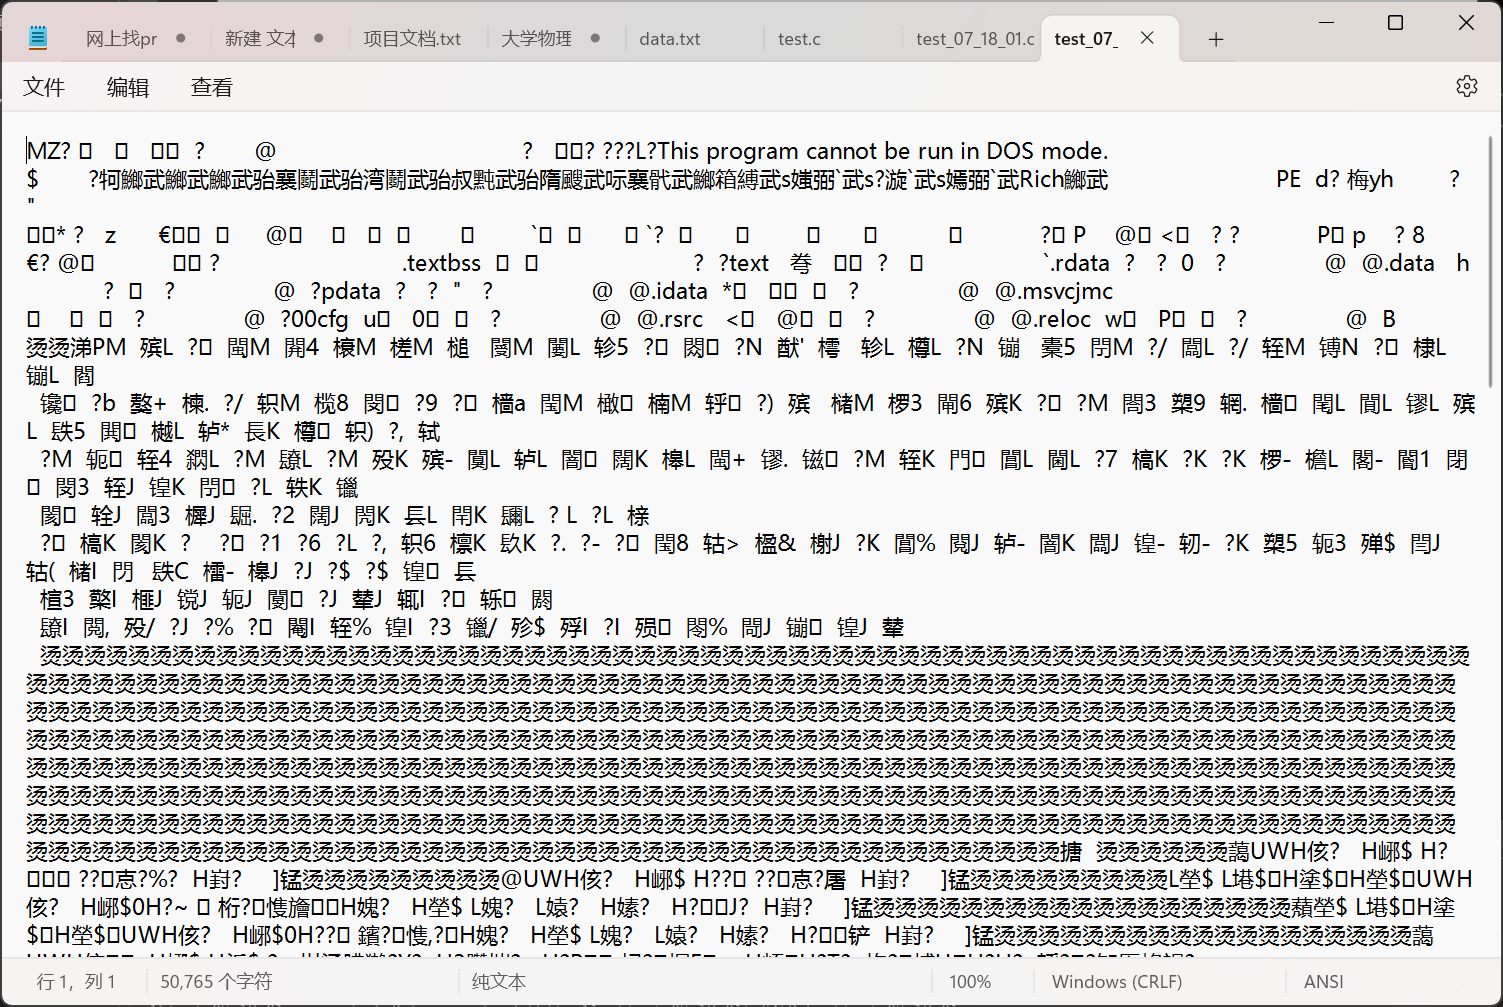Click the vertical scrollbar of the editor
The image size is (1503, 1007).
(x=1490, y=260)
